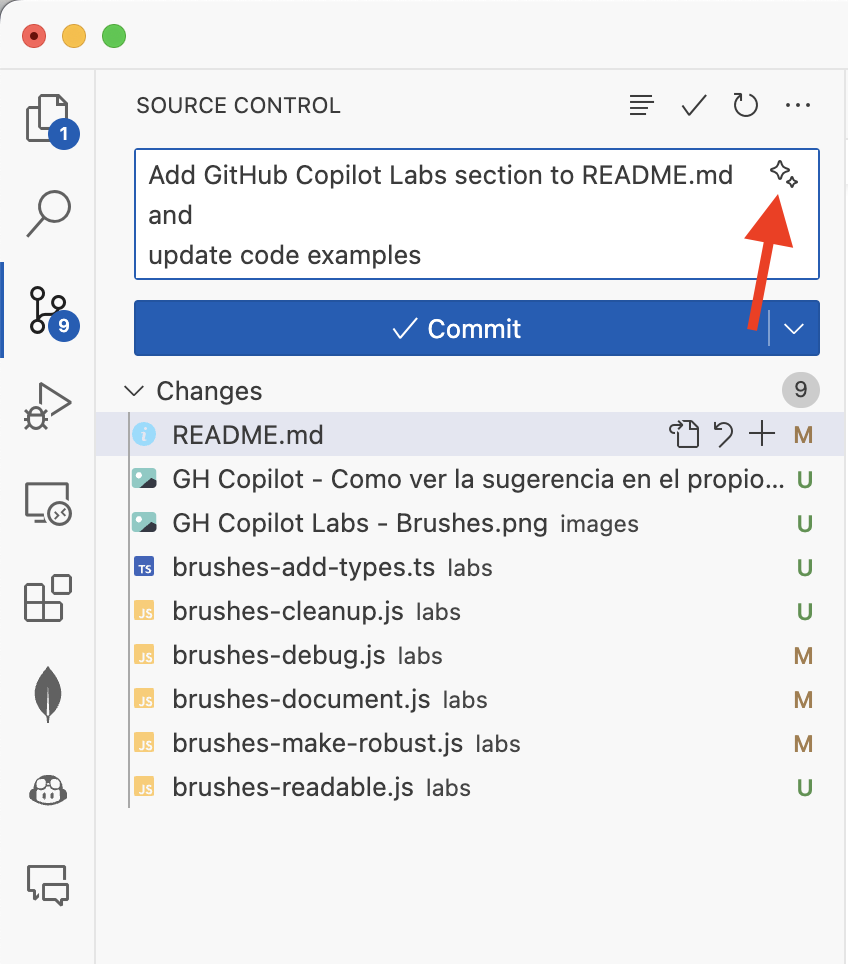Open the MongoDB leaf view

point(48,694)
